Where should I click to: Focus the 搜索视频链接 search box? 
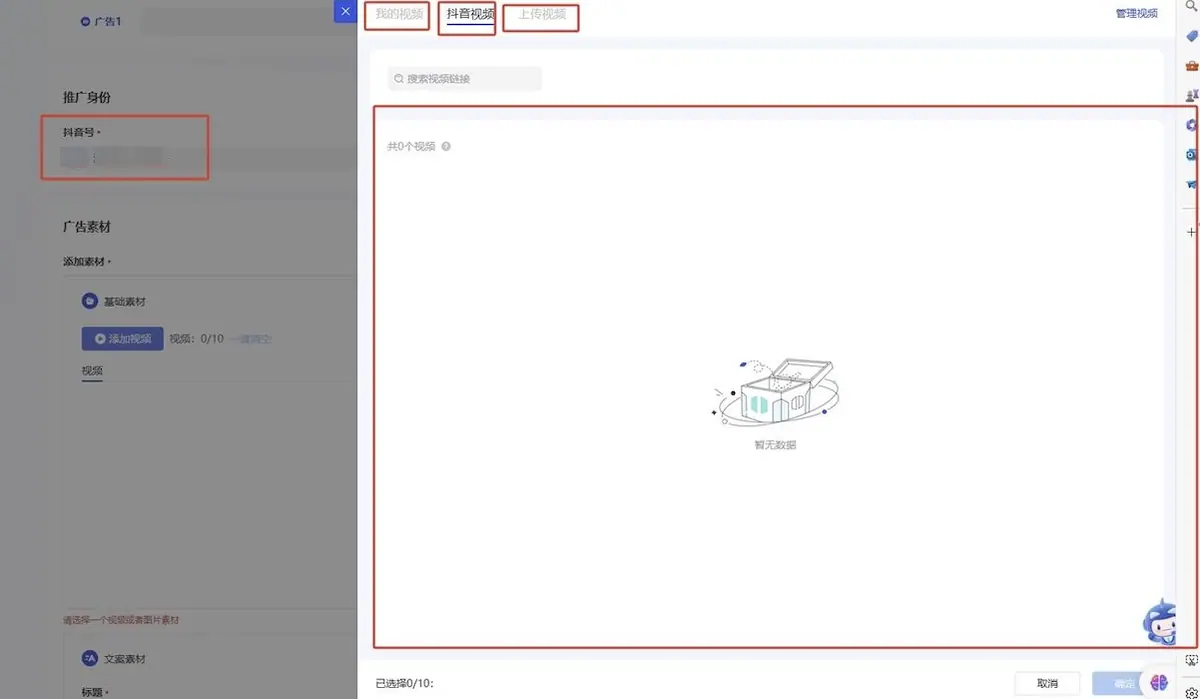click(x=465, y=78)
